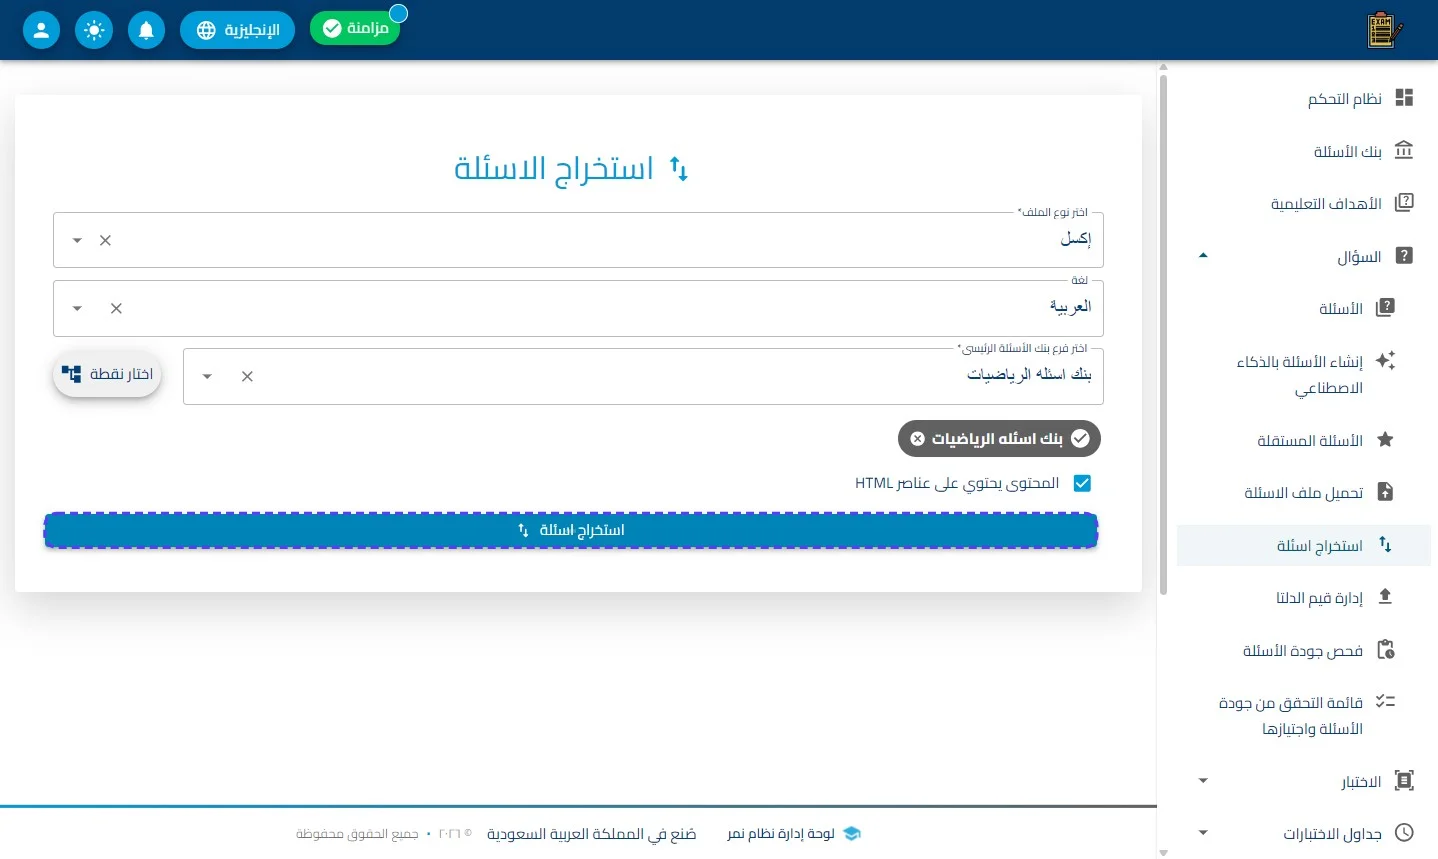The image size is (1438, 859).
Task: Collapse the السؤال sidebar section
Action: (x=1203, y=256)
